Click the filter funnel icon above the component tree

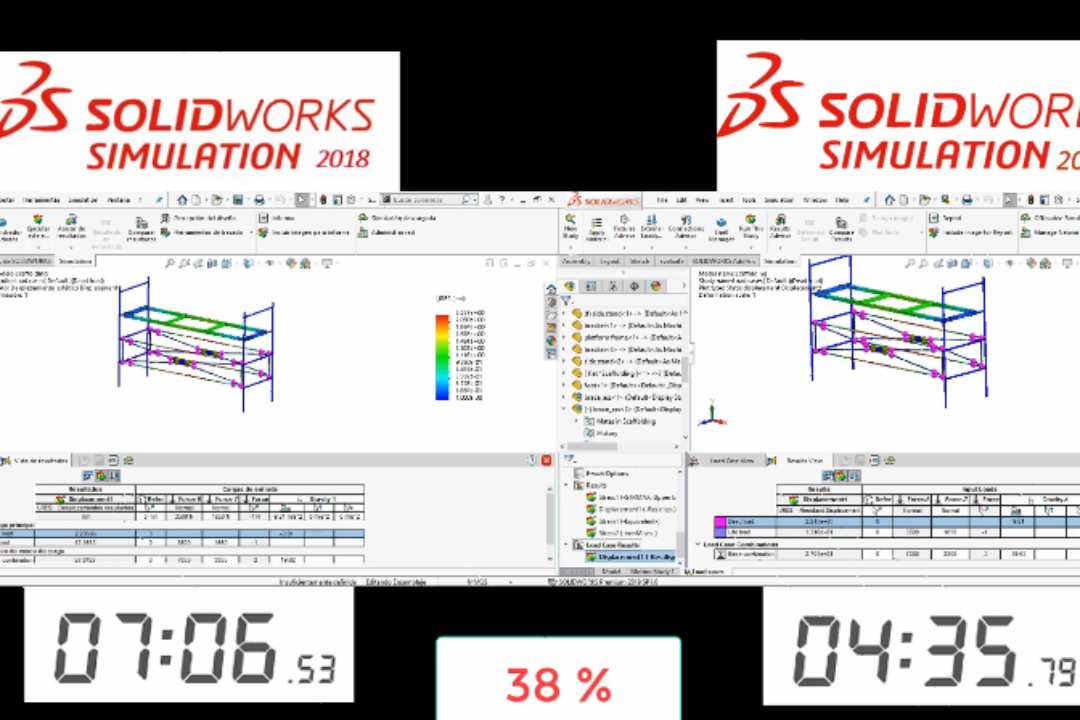566,301
